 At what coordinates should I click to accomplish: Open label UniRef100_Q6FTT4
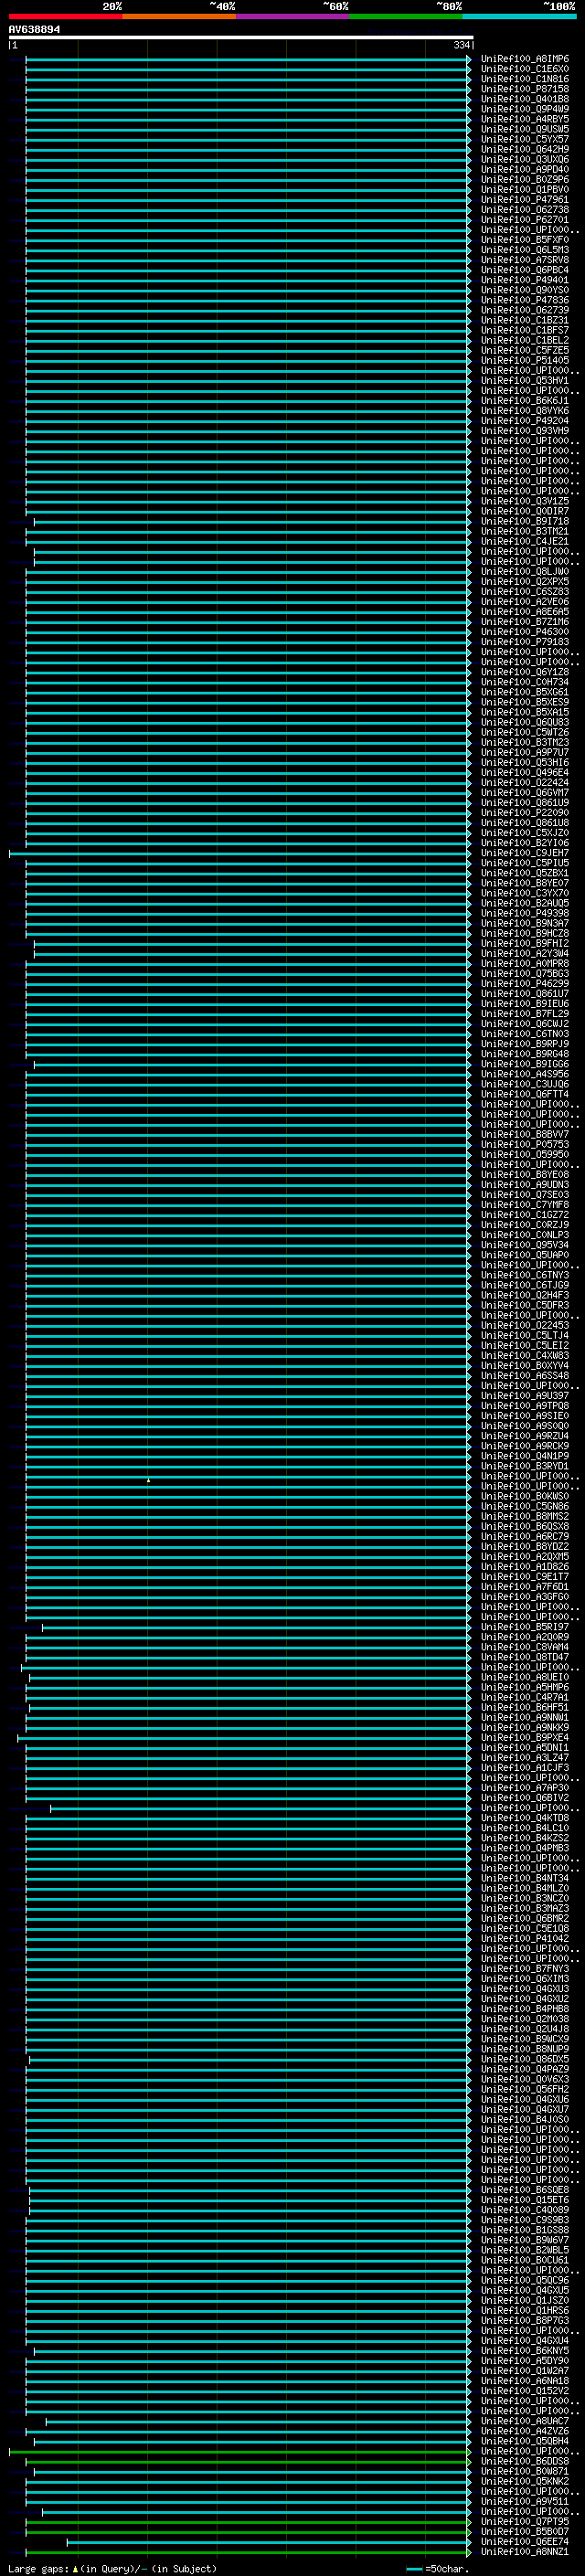[x=524, y=1095]
